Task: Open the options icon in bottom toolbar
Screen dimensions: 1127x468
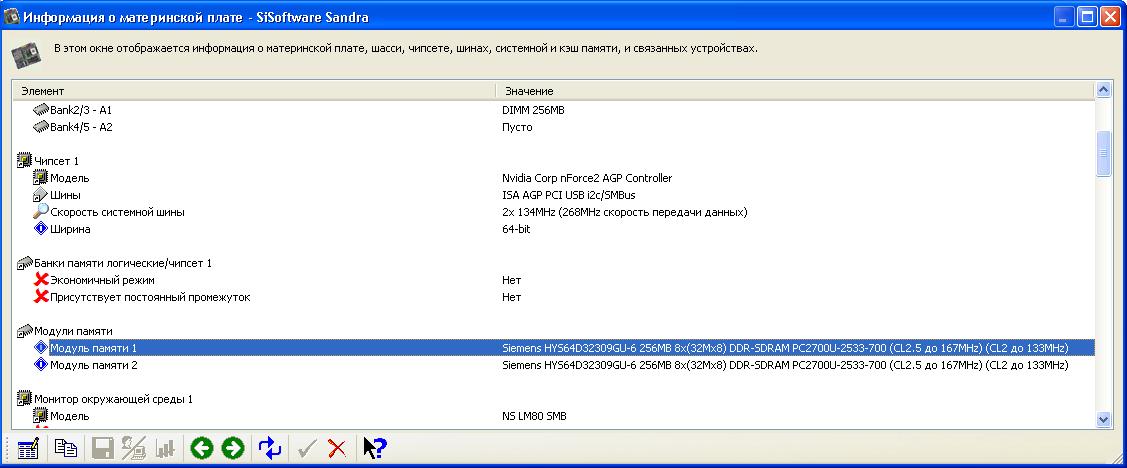Action: click(x=27, y=449)
